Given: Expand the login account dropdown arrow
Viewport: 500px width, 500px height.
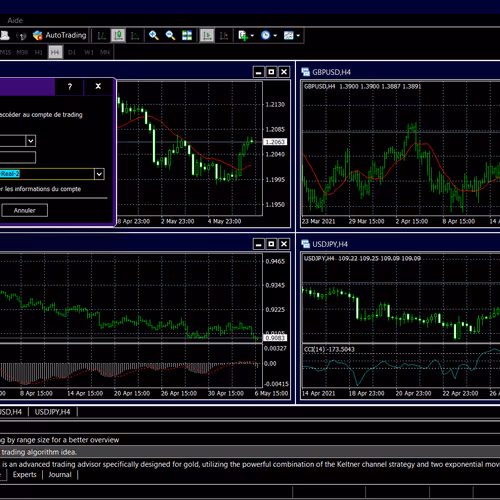Looking at the screenshot, I should pyautogui.click(x=31, y=141).
